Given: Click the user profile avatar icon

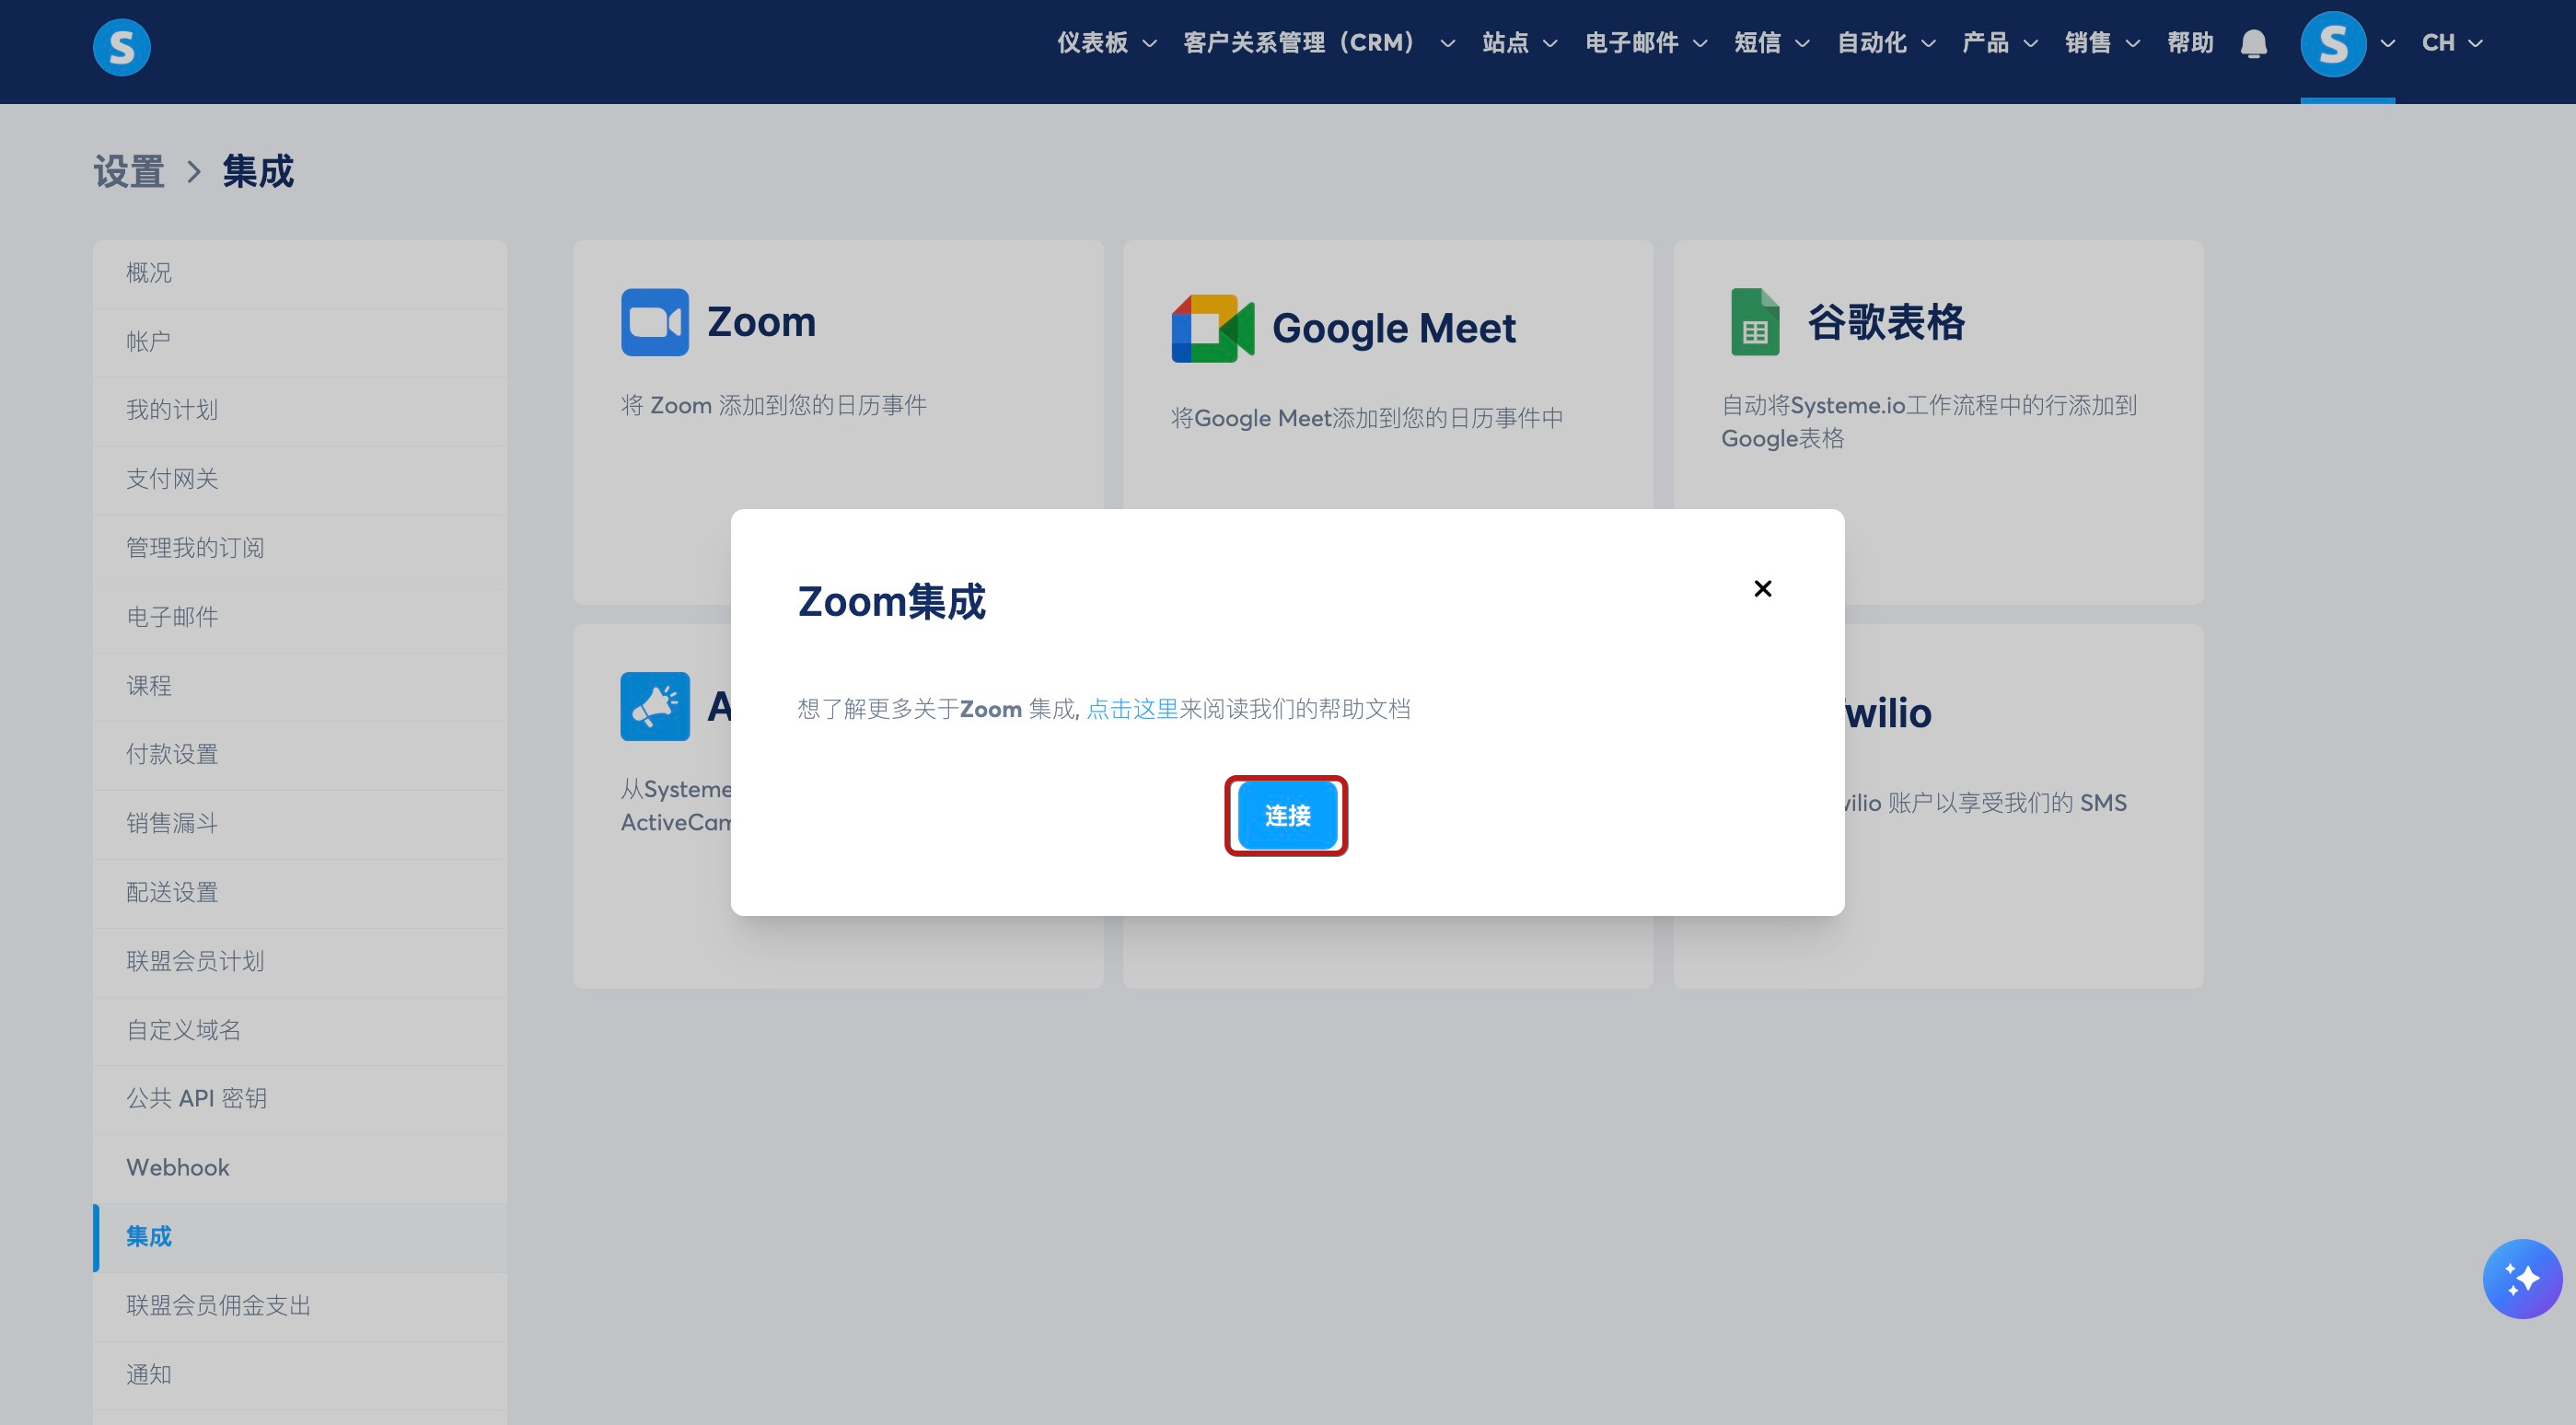Looking at the screenshot, I should point(2332,44).
